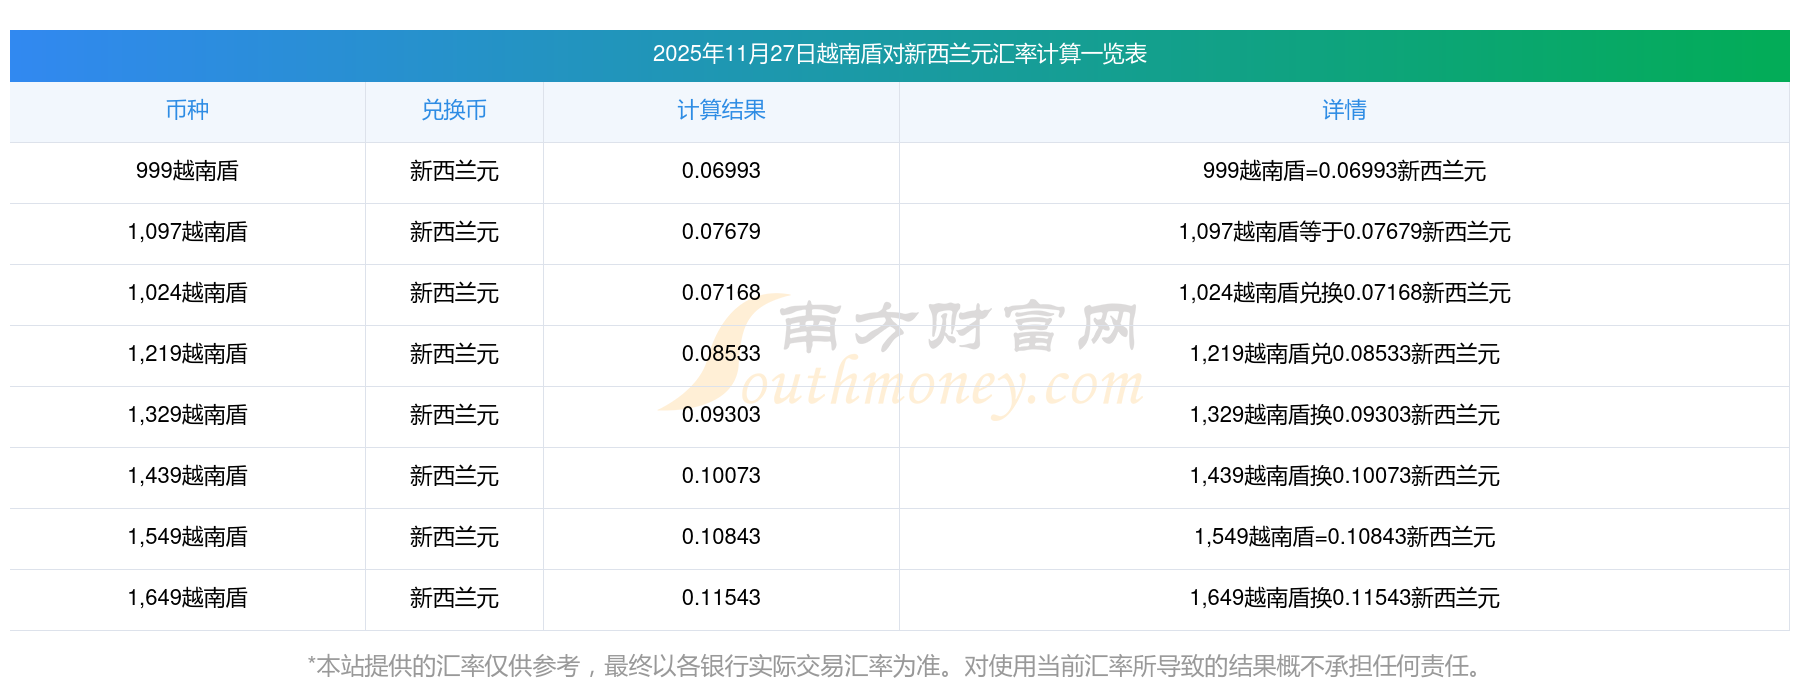This screenshot has height=697, width=1800.
Task: Click the '1,219越南盾' currency cell
Action: click(x=187, y=354)
